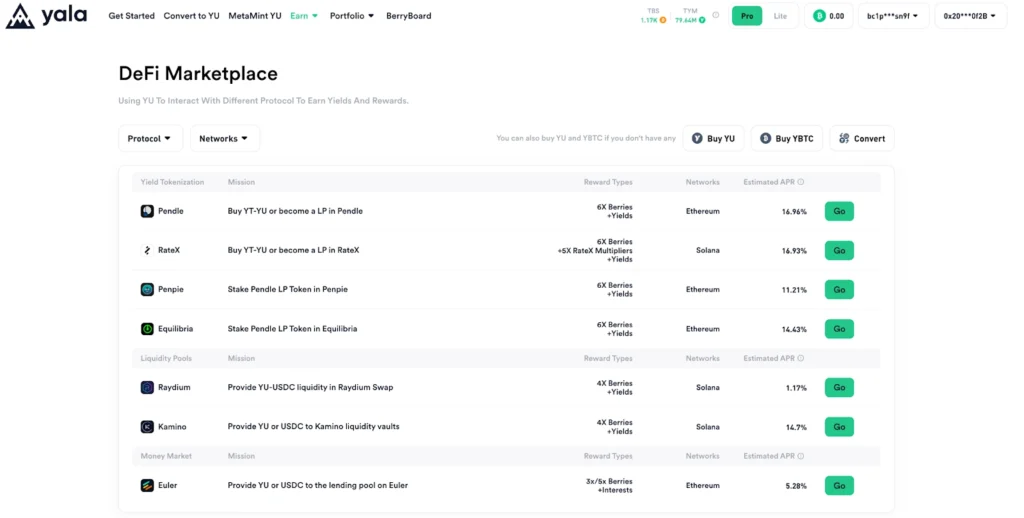Click the bitcoin balance icon showing 0.00
This screenshot has width=1024, height=518.
click(x=819, y=16)
